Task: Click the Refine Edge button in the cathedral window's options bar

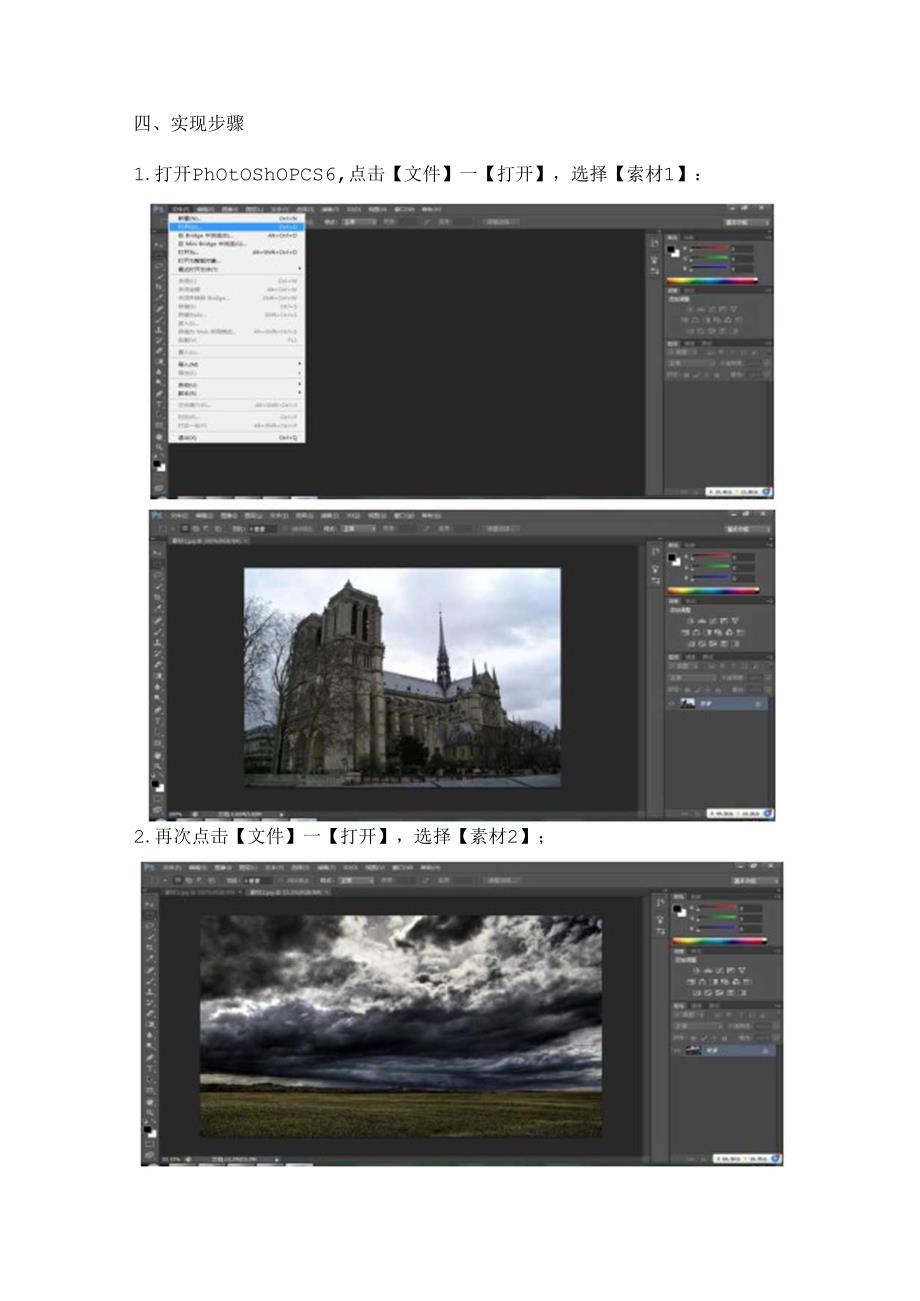Action: [501, 528]
